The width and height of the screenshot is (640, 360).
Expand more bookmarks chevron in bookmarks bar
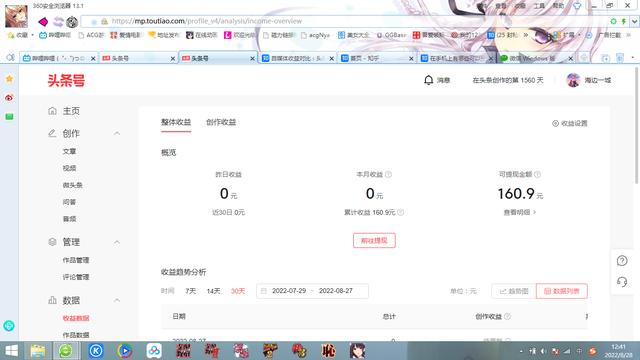pyautogui.click(x=526, y=35)
